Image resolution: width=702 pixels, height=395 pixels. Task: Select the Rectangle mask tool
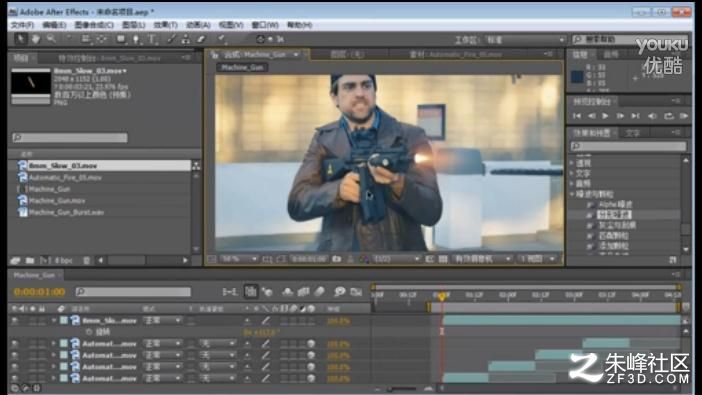tap(120, 39)
